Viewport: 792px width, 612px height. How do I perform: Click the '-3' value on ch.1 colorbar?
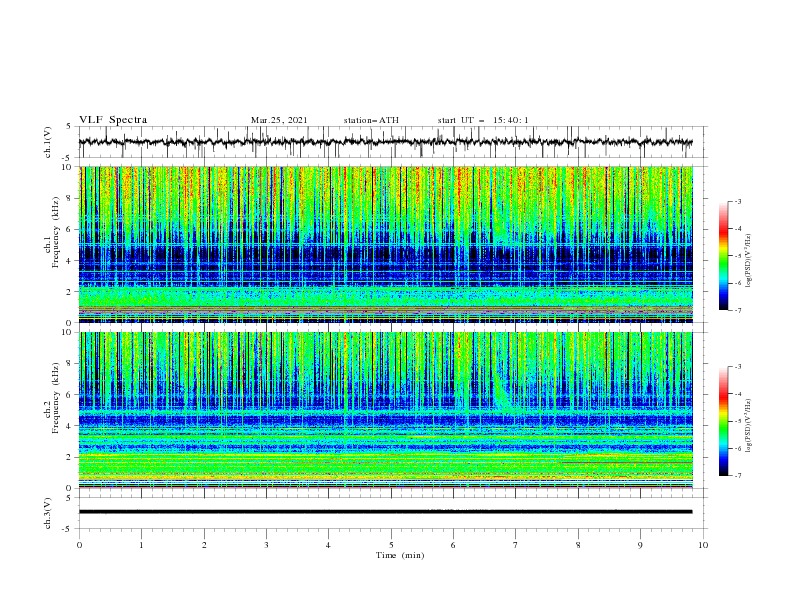pos(737,201)
